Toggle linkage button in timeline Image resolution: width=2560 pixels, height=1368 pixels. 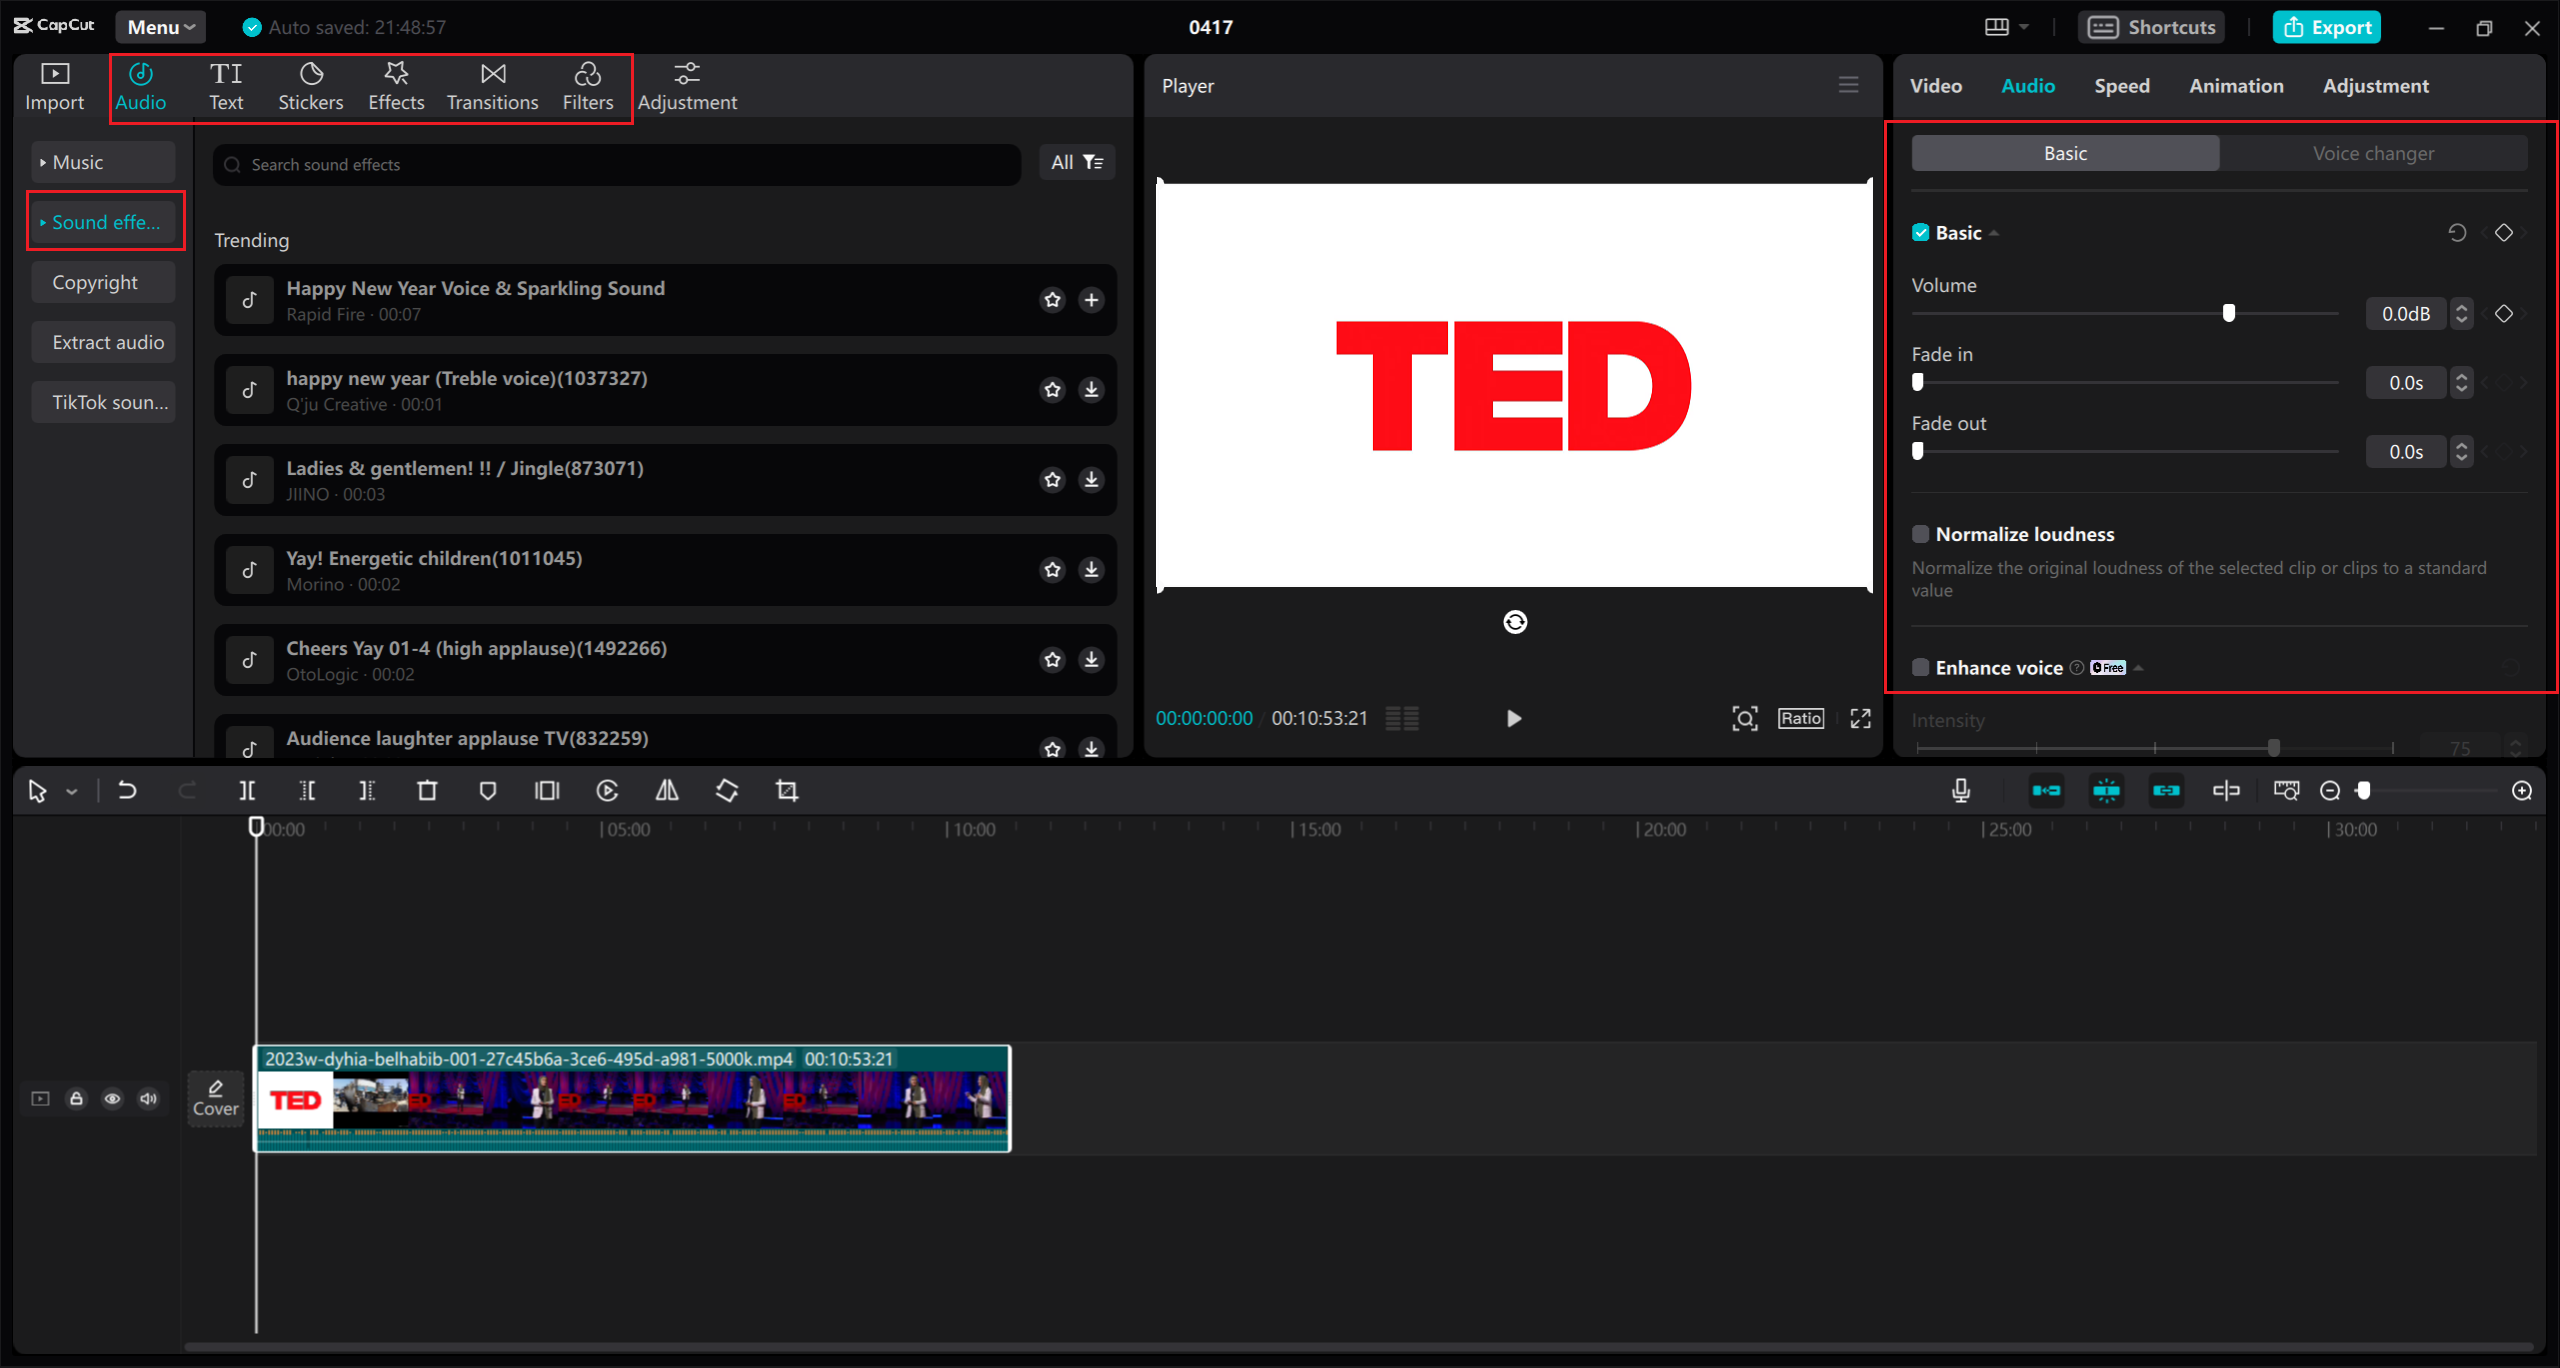(x=2166, y=791)
